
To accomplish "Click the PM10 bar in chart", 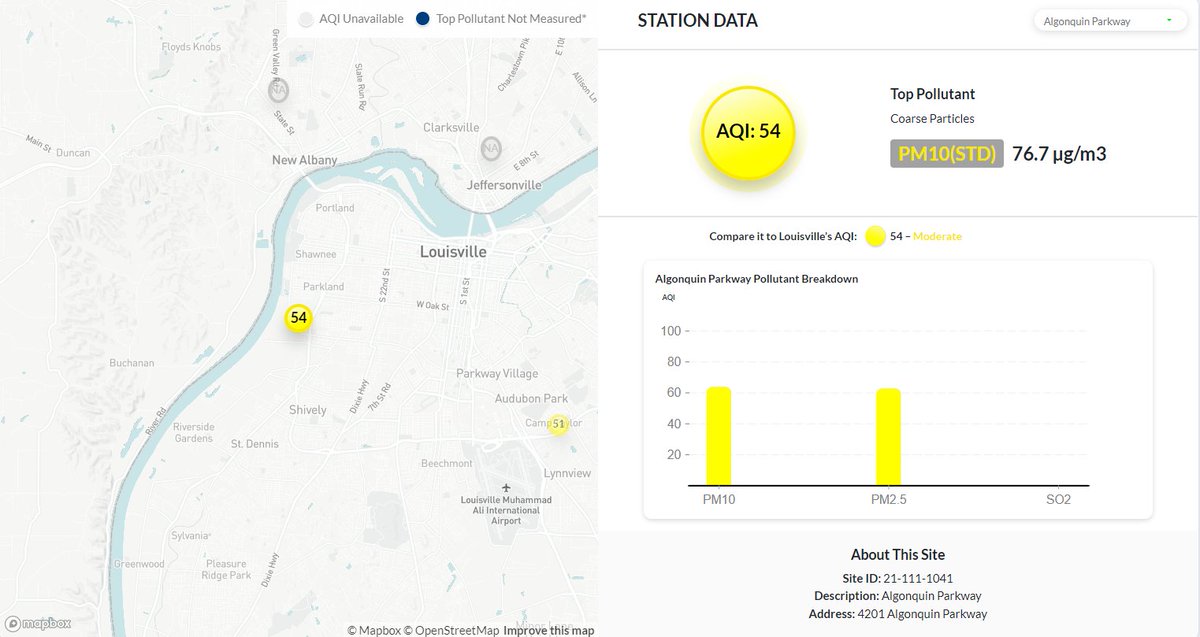I will [x=719, y=436].
